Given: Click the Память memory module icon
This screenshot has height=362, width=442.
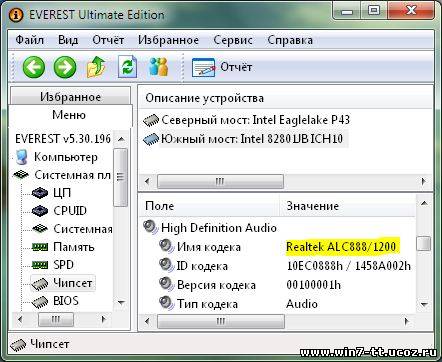Looking at the screenshot, I should coord(40,247).
